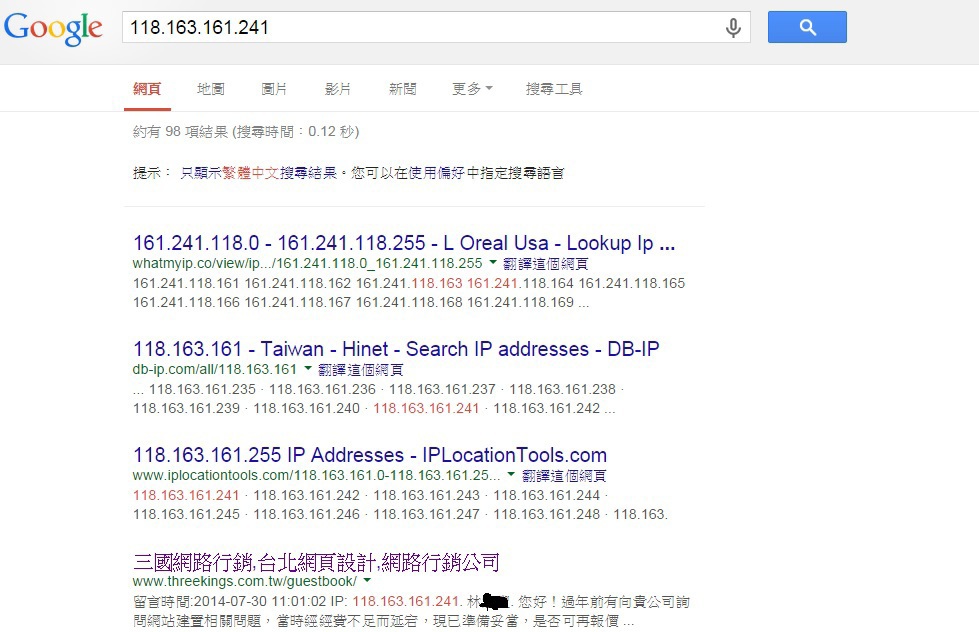
Task: Open the L Oreal Usa Lookup Ip result
Action: [404, 243]
